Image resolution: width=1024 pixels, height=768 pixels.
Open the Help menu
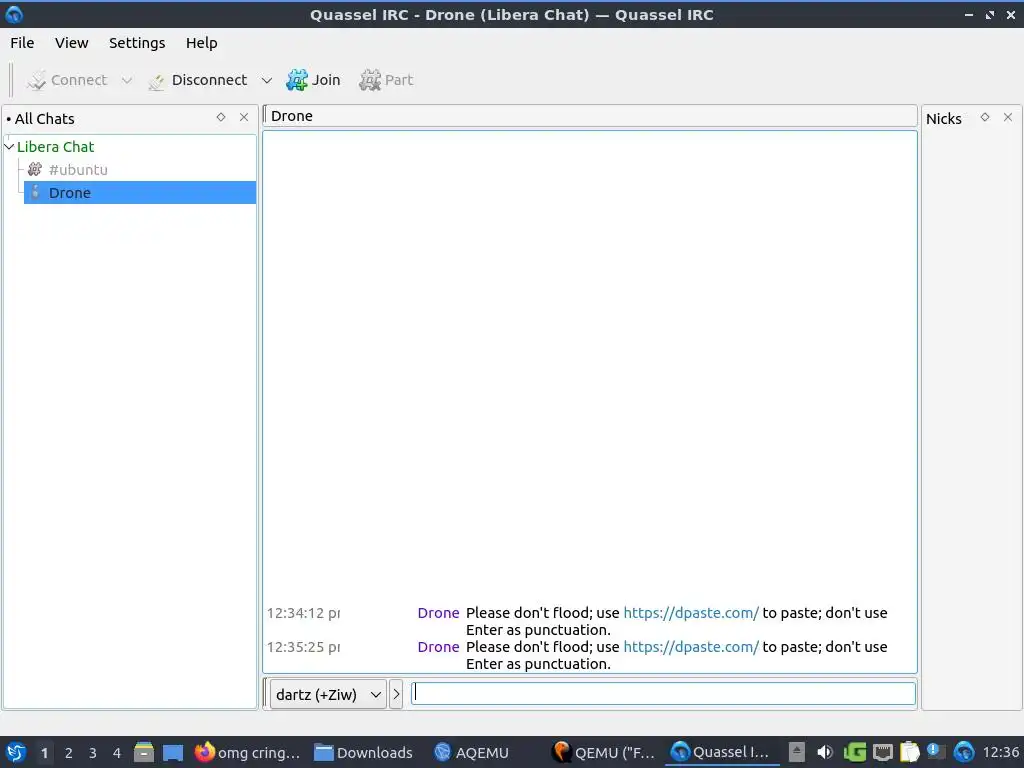[x=201, y=43]
